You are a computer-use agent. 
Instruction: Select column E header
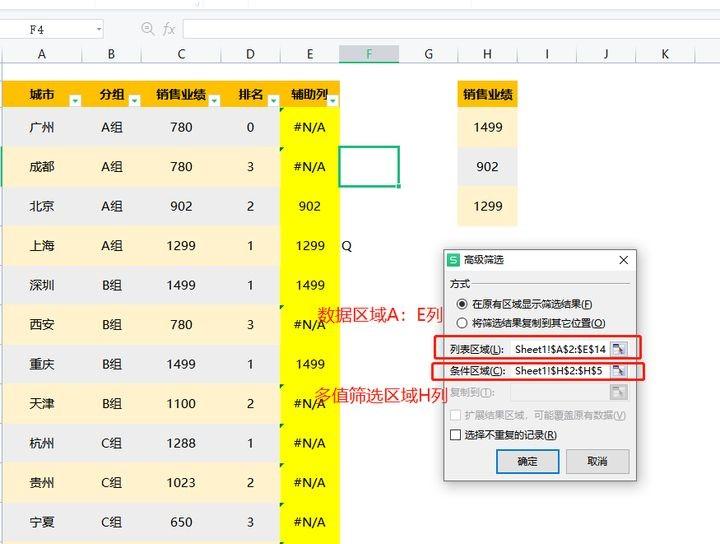[310, 54]
